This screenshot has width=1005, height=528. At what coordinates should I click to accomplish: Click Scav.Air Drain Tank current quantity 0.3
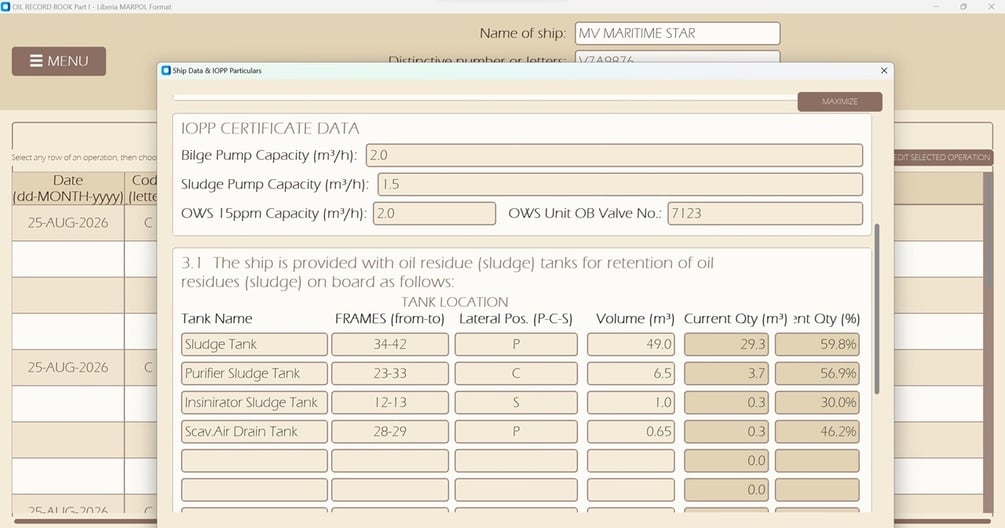(726, 431)
